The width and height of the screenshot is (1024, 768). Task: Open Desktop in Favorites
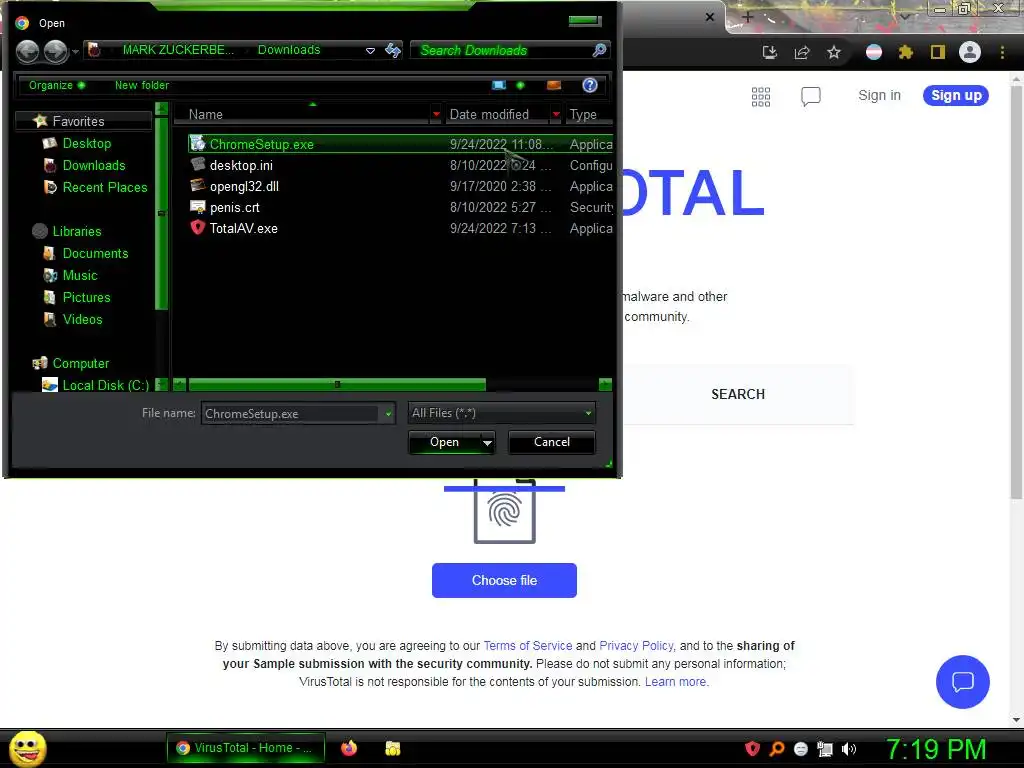(x=87, y=143)
